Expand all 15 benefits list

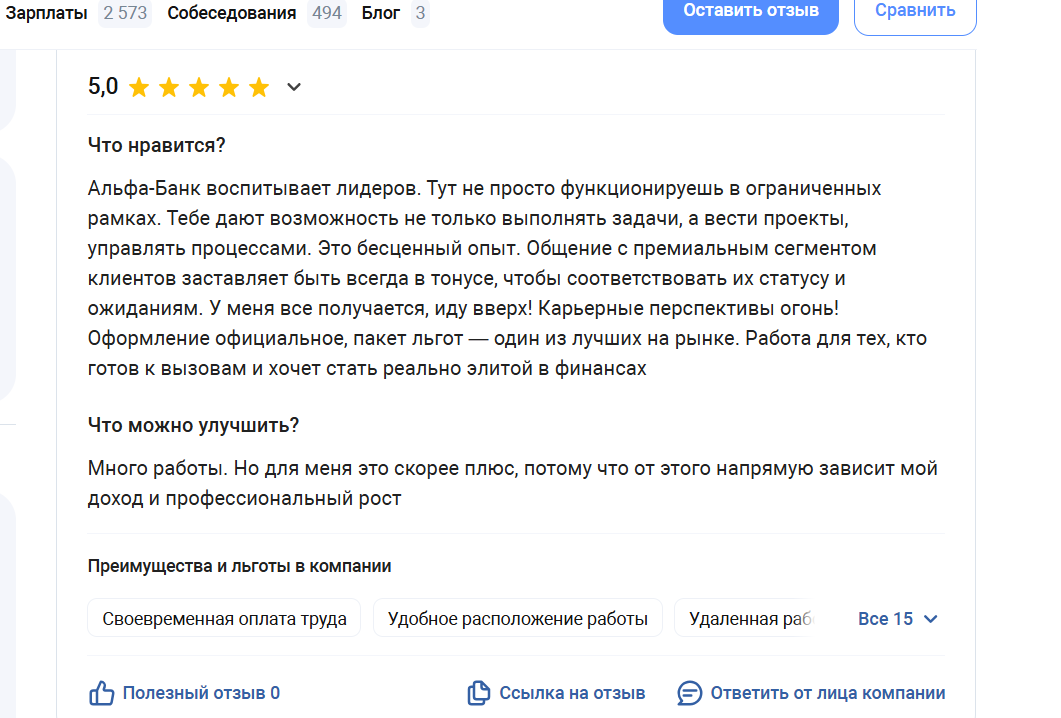pyautogui.click(x=886, y=619)
